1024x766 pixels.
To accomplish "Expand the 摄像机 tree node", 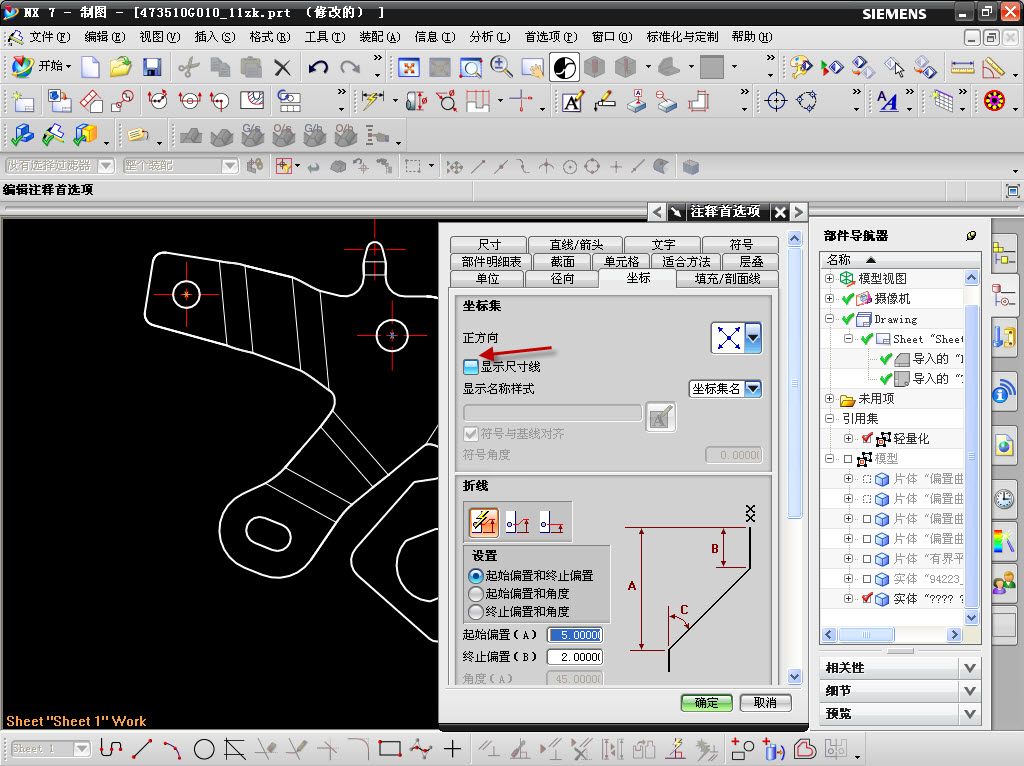I will 829,298.
